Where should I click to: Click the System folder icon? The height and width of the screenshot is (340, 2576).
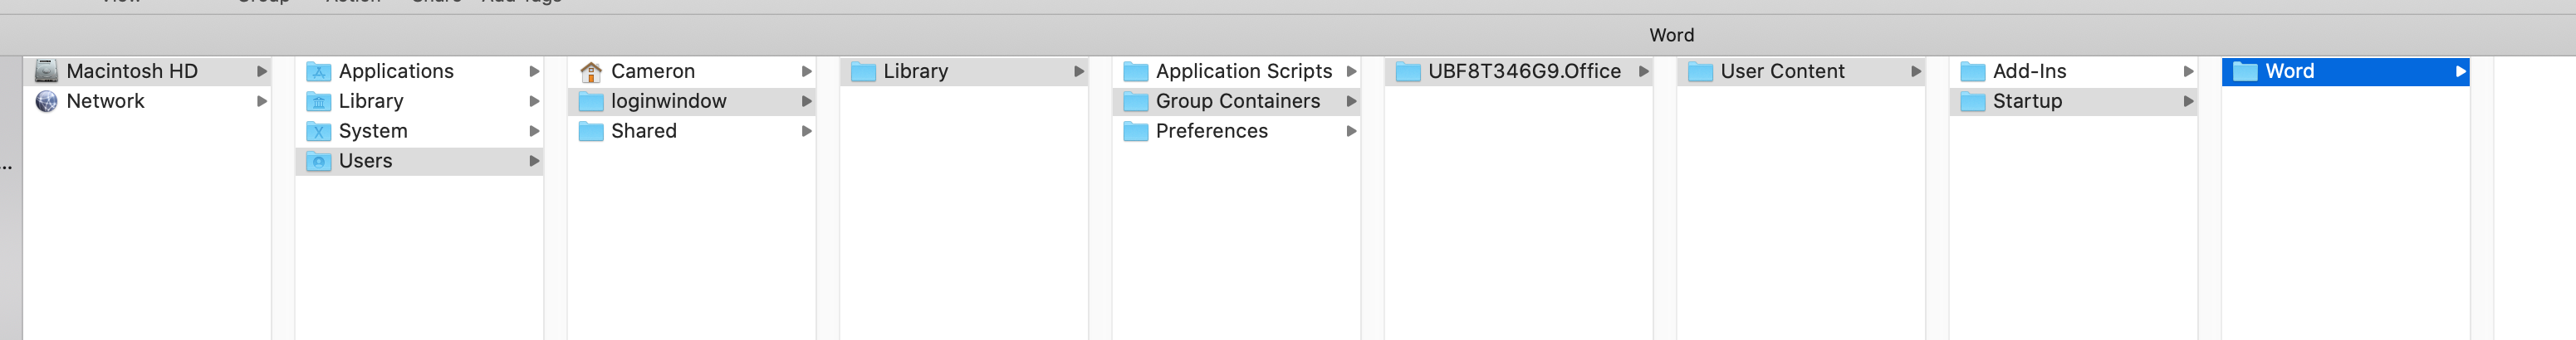pyautogui.click(x=318, y=131)
